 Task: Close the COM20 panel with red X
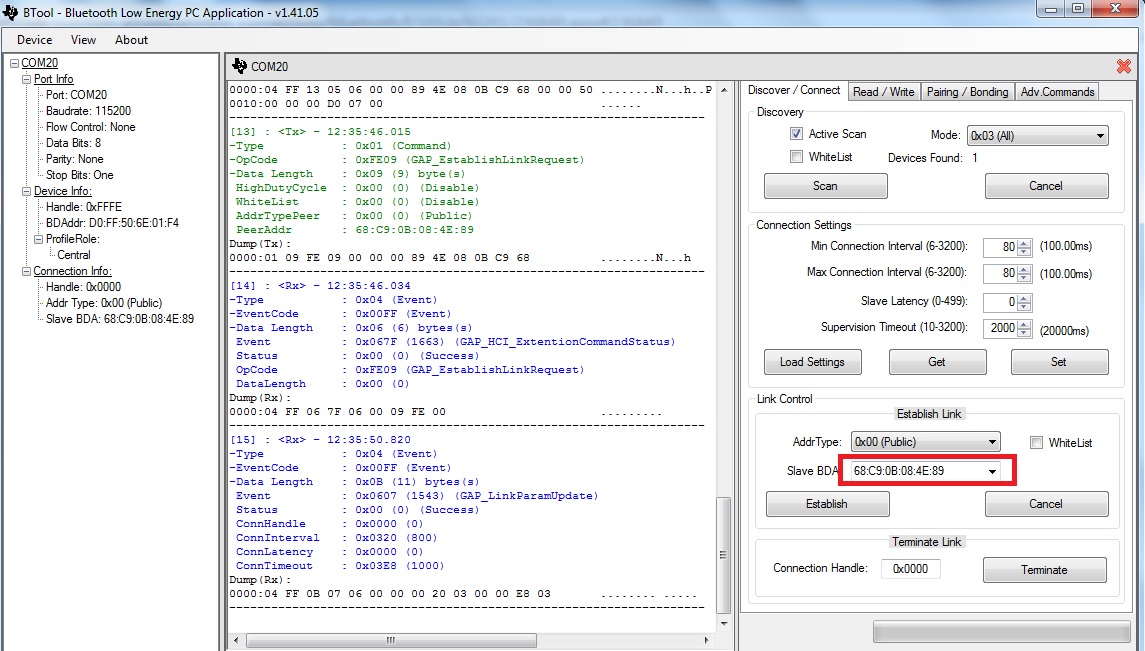coord(1124,66)
